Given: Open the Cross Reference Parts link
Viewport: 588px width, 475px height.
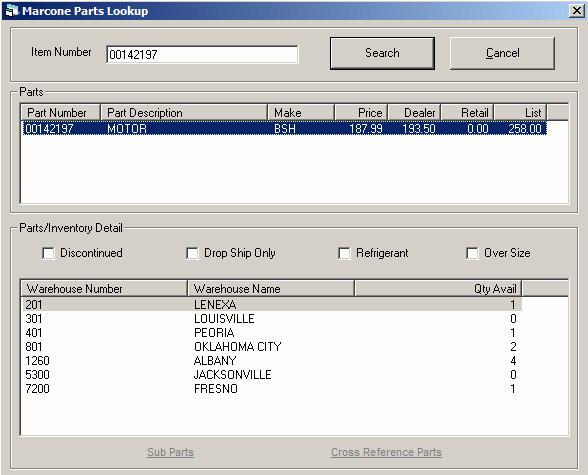Looking at the screenshot, I should (x=386, y=452).
